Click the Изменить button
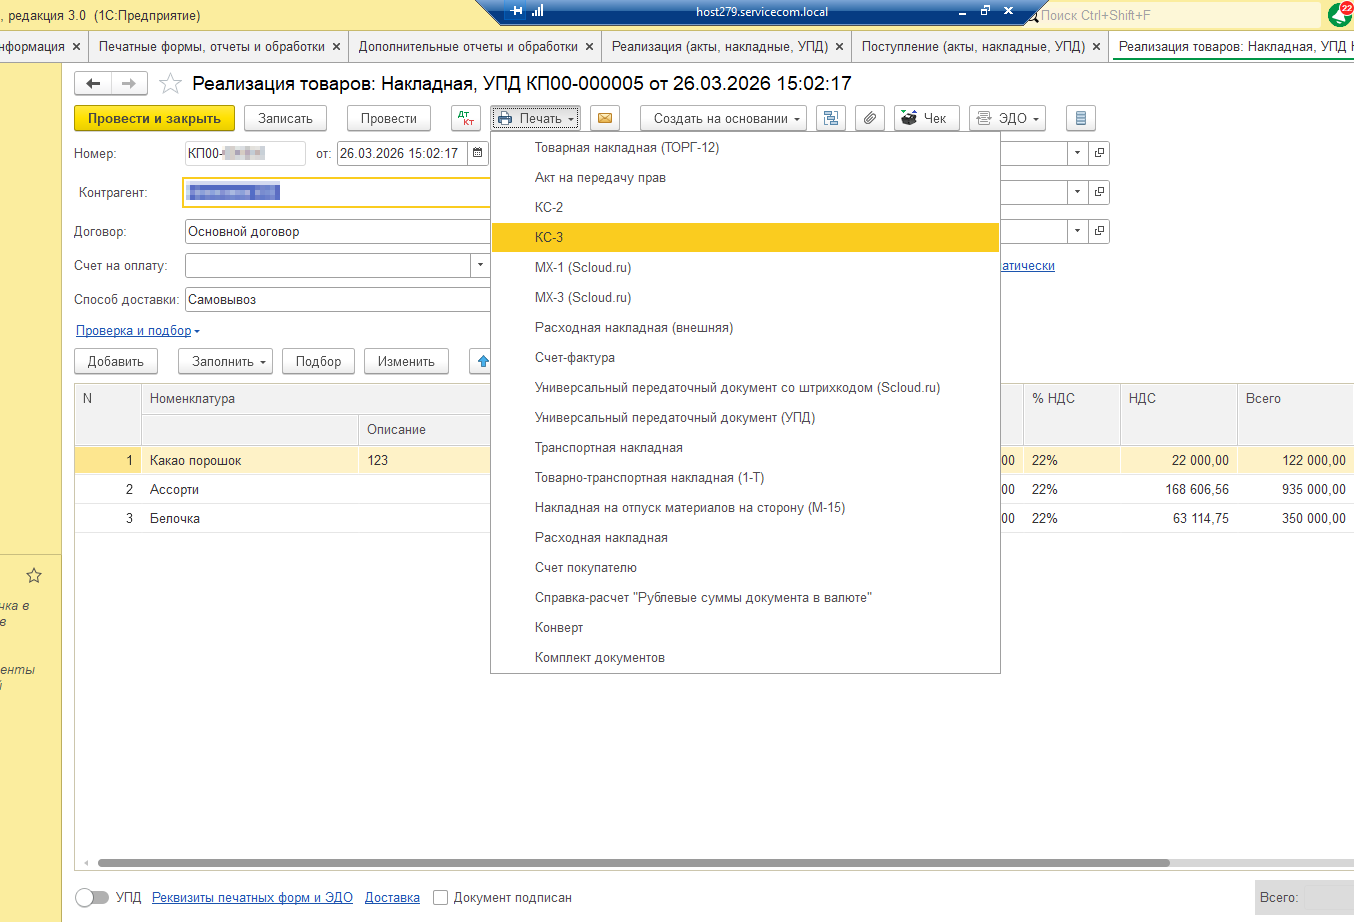 (x=406, y=361)
